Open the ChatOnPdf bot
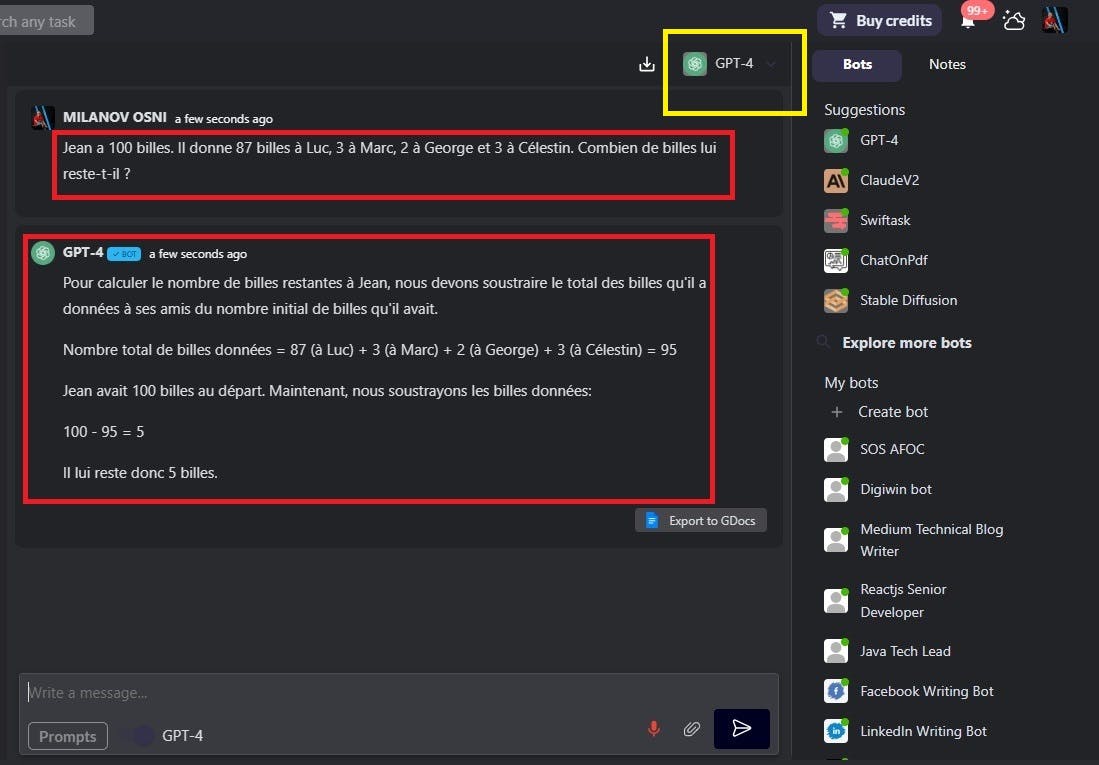 tap(875, 260)
